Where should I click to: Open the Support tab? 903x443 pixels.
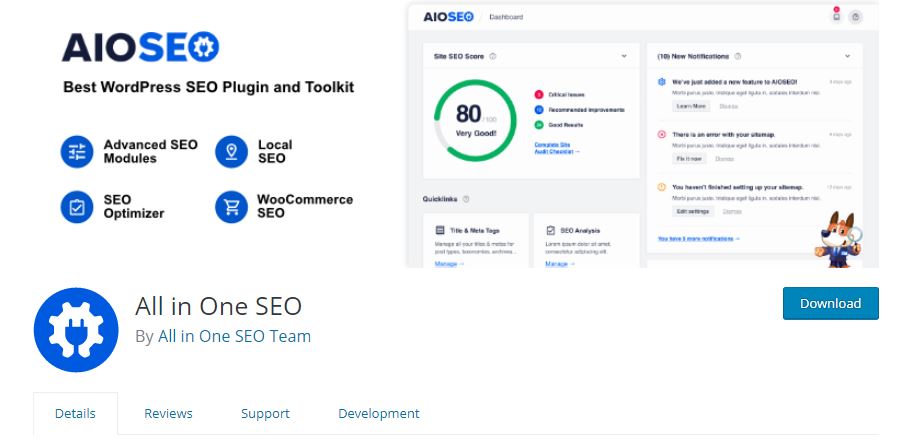265,414
